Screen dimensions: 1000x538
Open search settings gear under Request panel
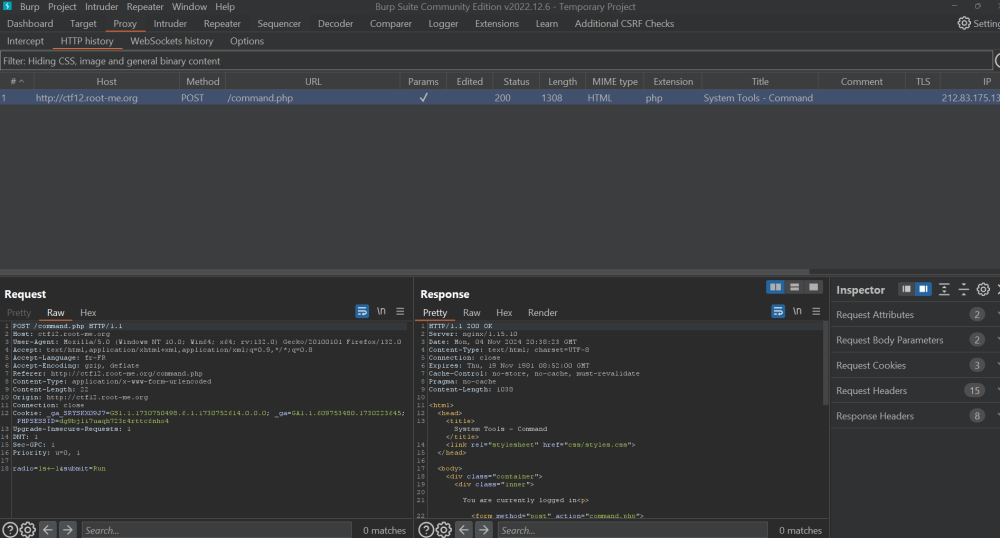coord(27,530)
